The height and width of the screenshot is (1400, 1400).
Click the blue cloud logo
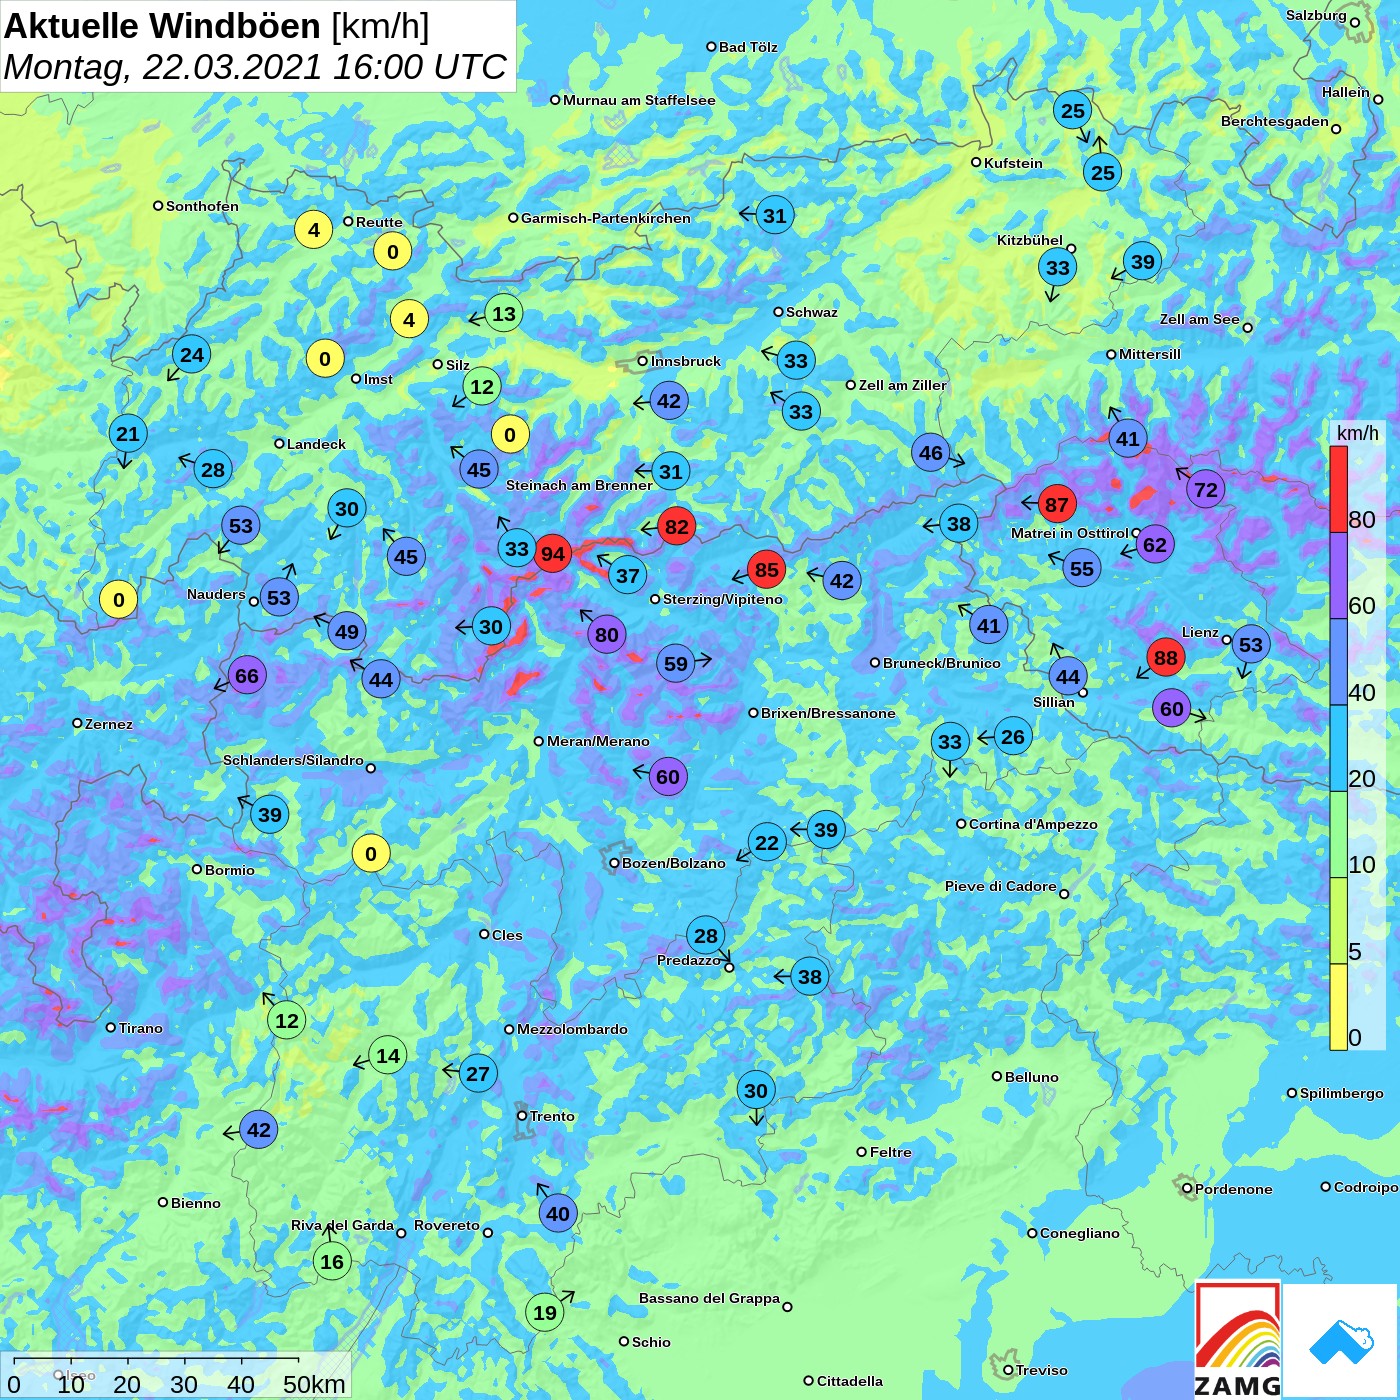pyautogui.click(x=1340, y=1342)
